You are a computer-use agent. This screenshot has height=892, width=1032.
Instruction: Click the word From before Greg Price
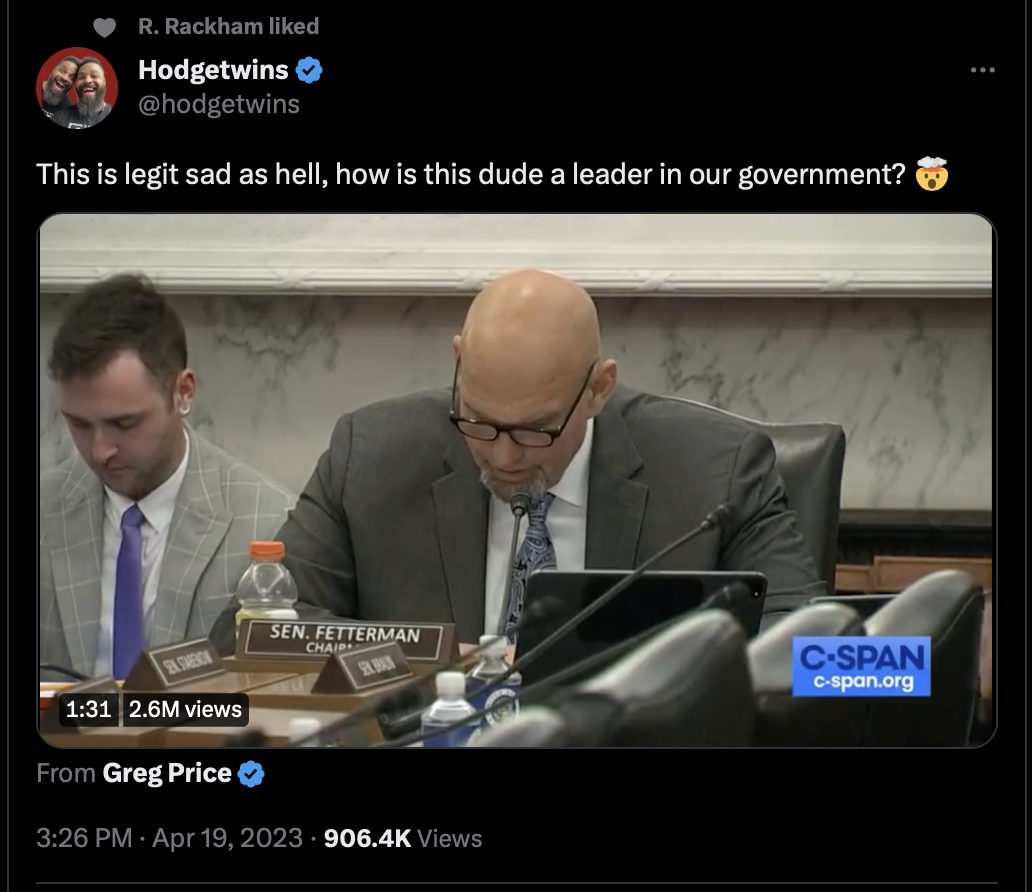pos(66,774)
